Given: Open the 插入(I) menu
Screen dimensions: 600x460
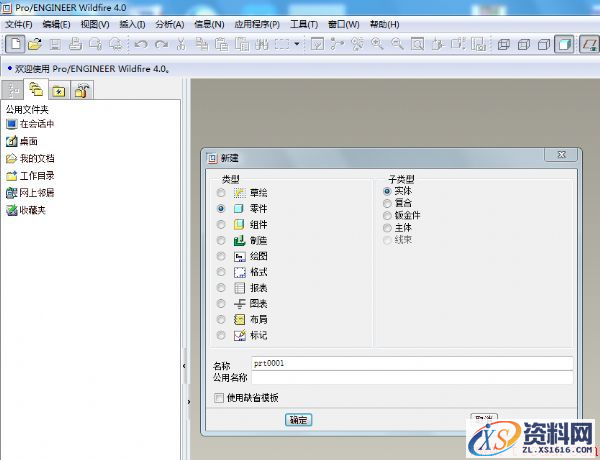Looking at the screenshot, I should click(132, 24).
